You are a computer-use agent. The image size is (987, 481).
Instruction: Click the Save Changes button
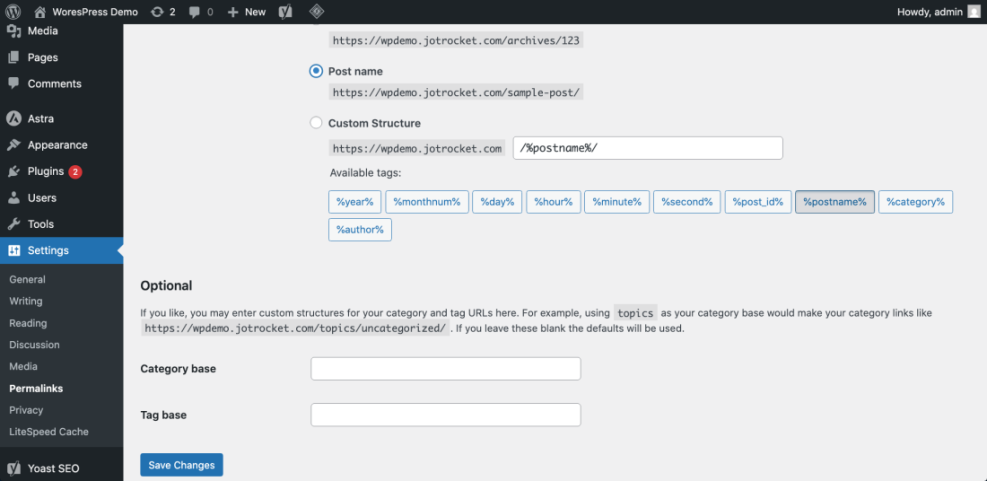(181, 465)
